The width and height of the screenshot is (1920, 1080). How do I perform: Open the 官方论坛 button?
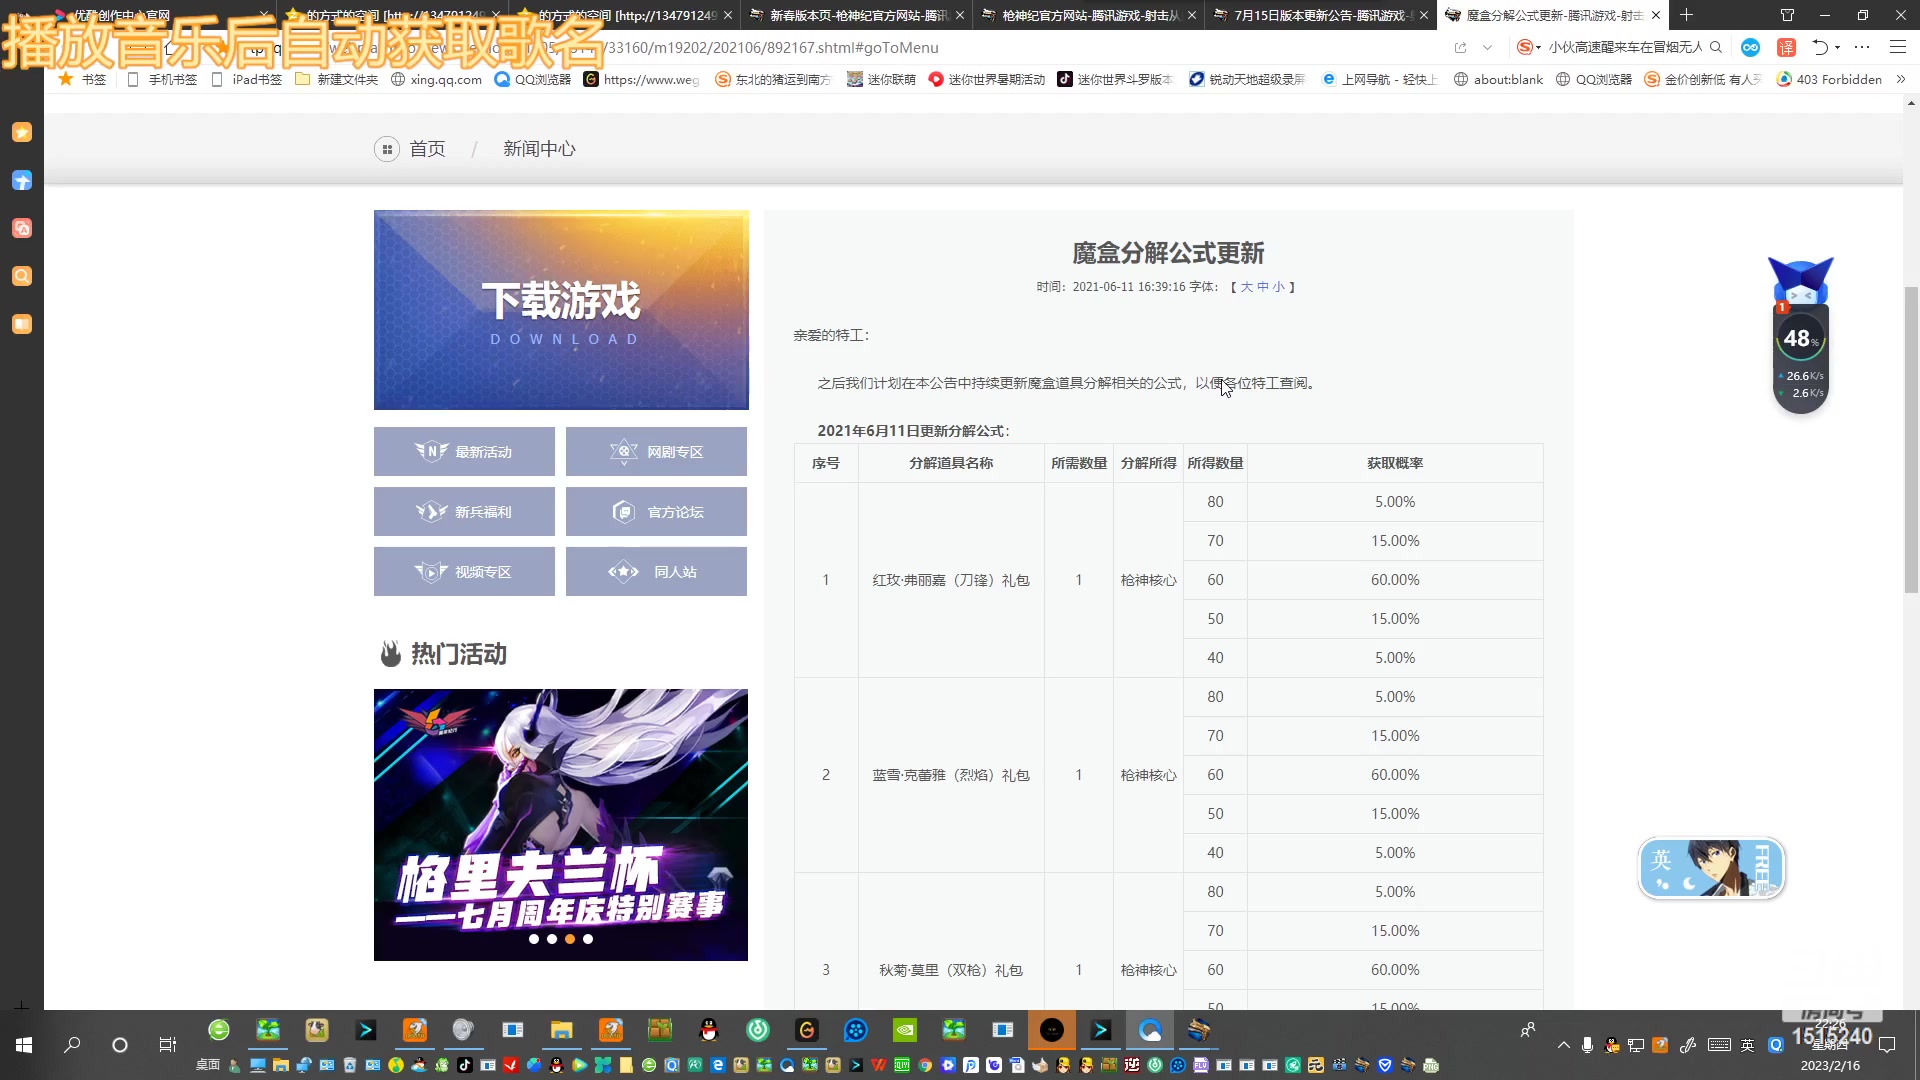pyautogui.click(x=656, y=512)
